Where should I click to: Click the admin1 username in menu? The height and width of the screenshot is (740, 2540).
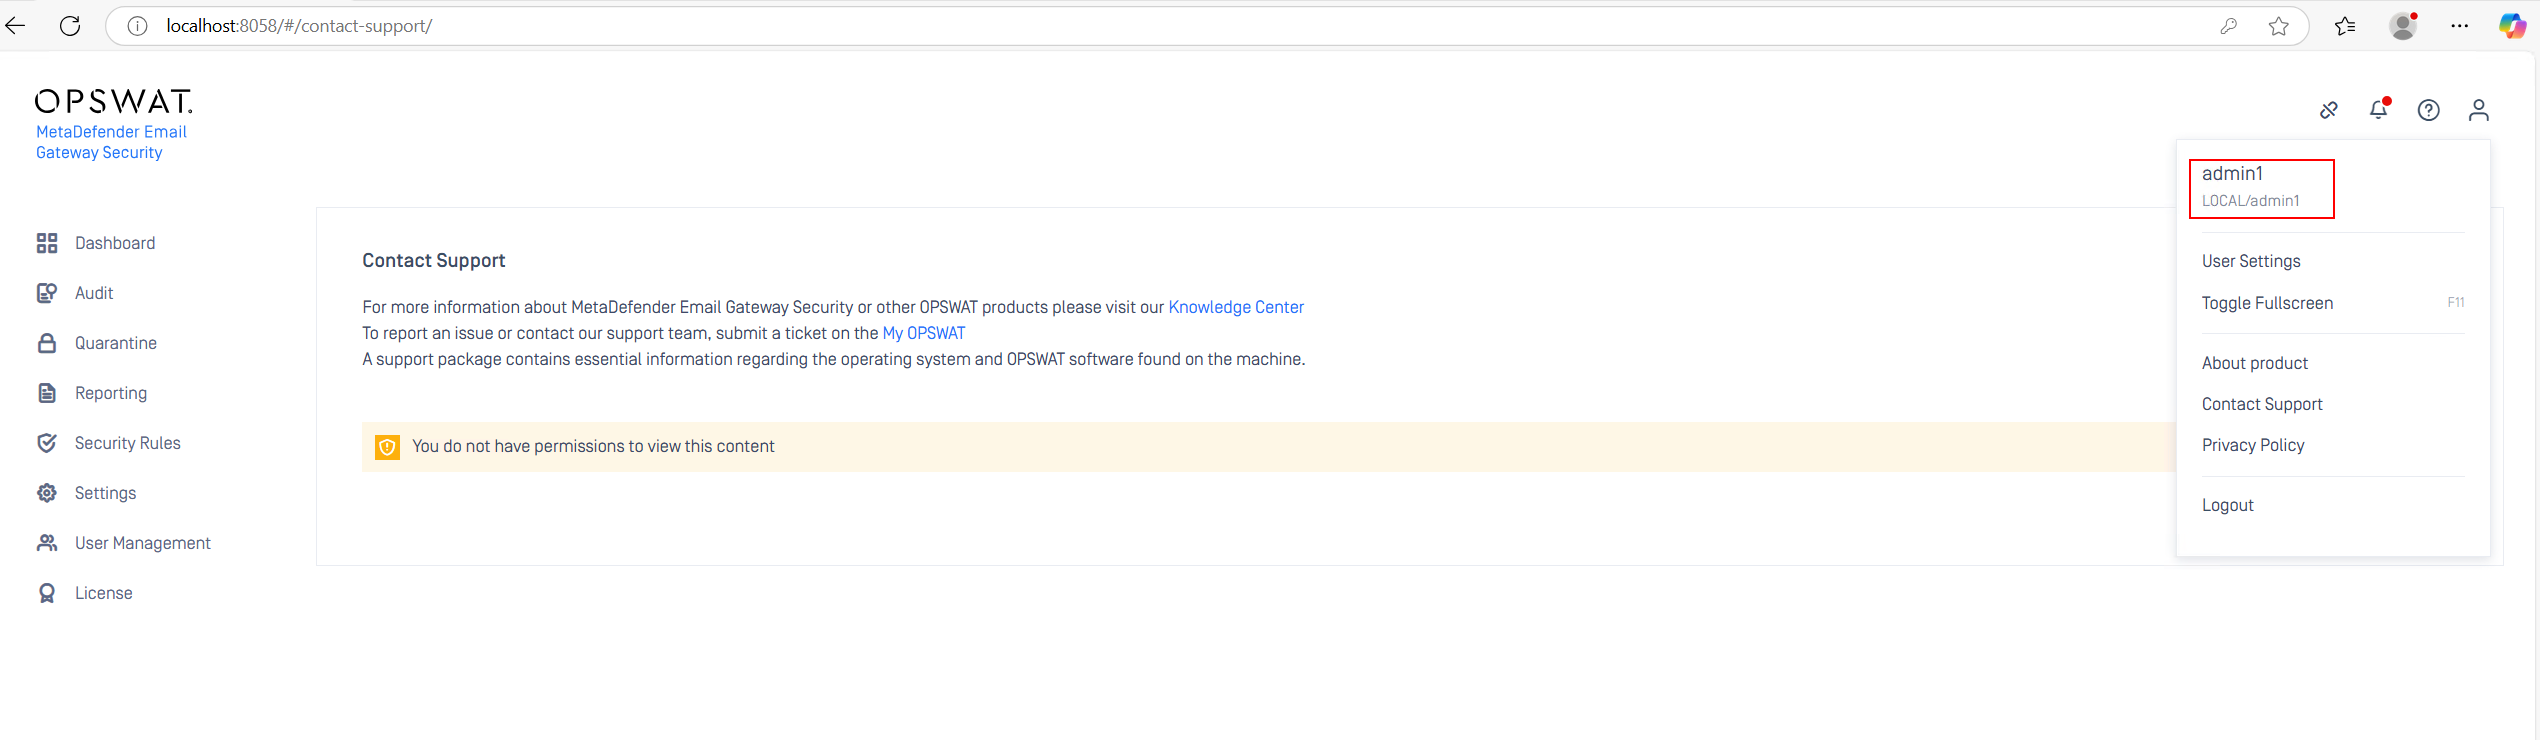point(2232,173)
